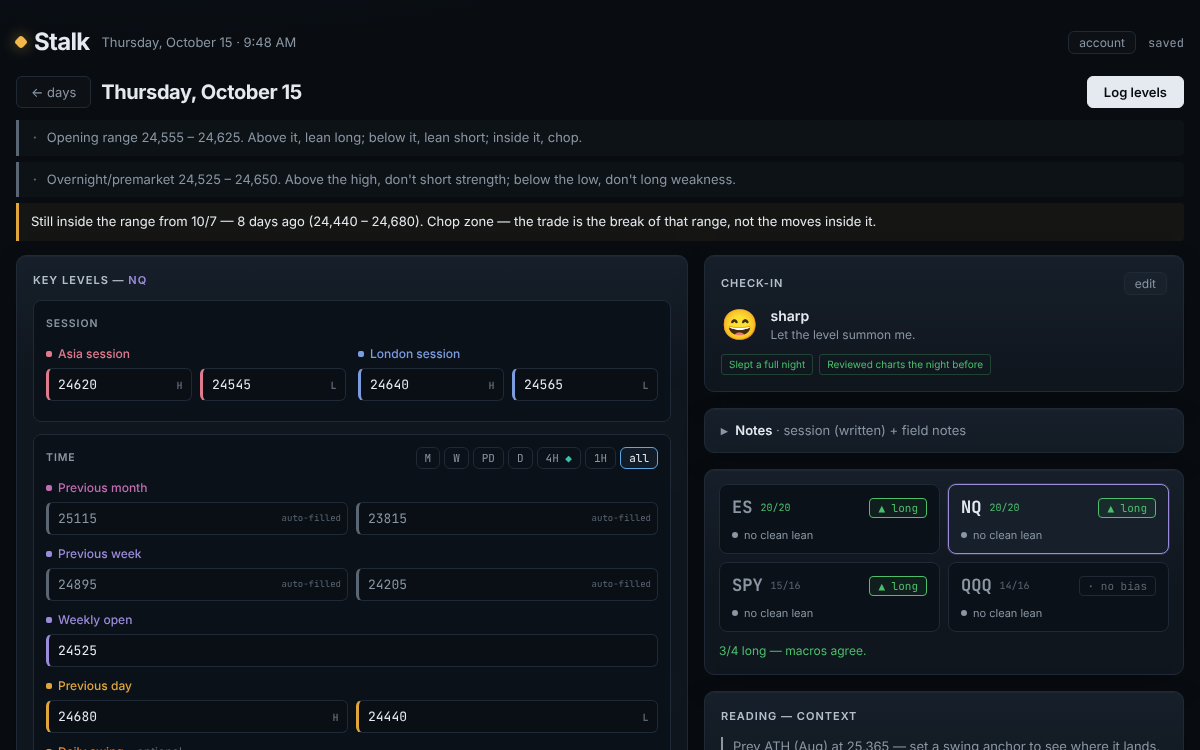Toggle the PD timeframe filter

coord(488,458)
